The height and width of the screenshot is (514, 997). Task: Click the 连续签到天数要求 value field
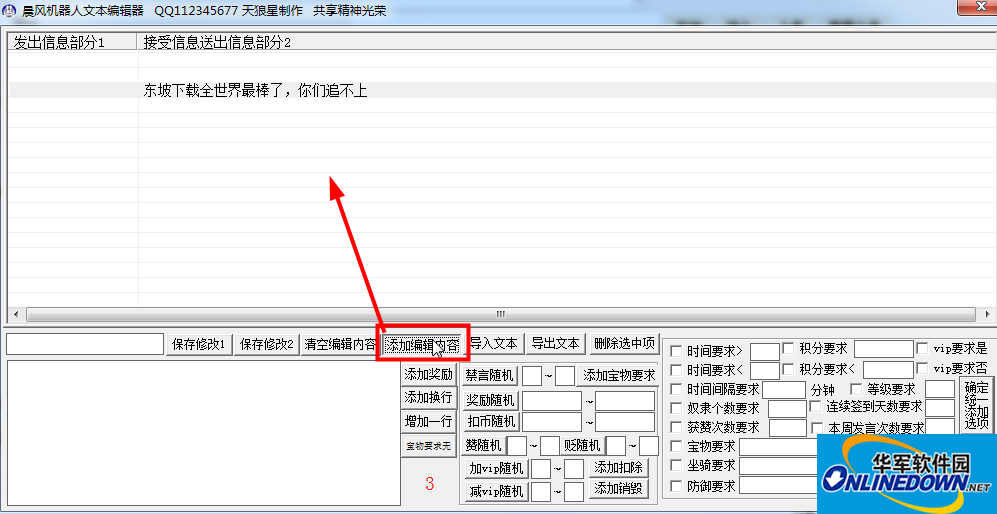tap(940, 408)
